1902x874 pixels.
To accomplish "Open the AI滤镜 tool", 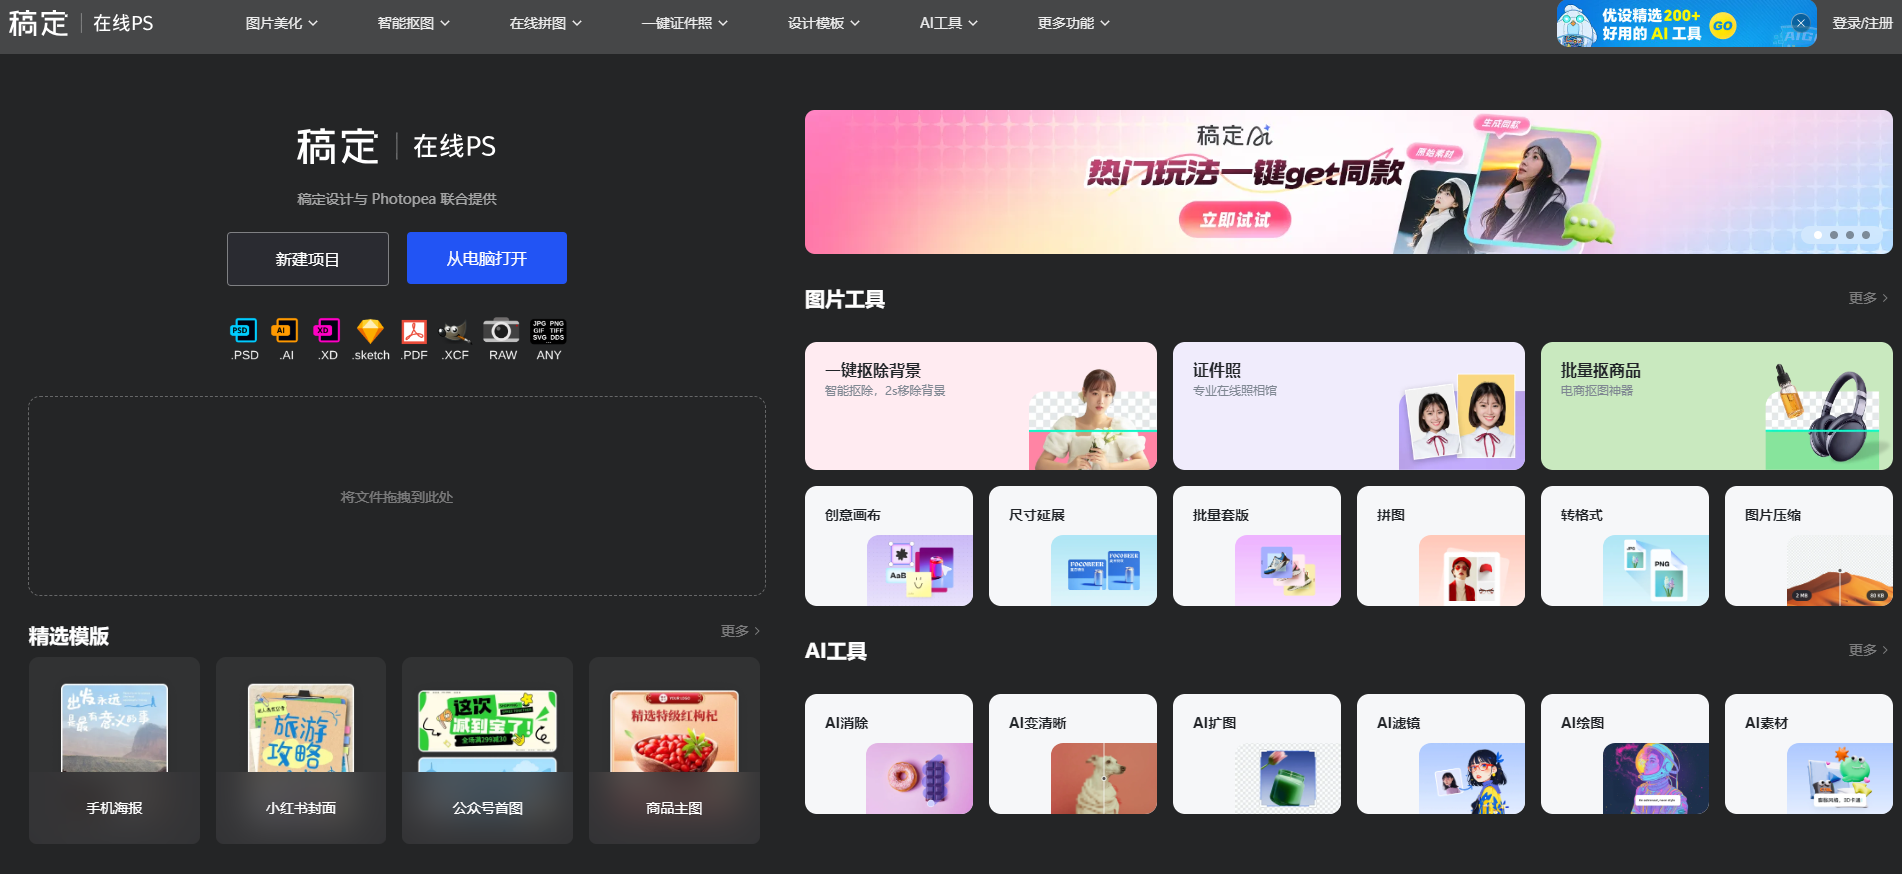I will (x=1441, y=754).
